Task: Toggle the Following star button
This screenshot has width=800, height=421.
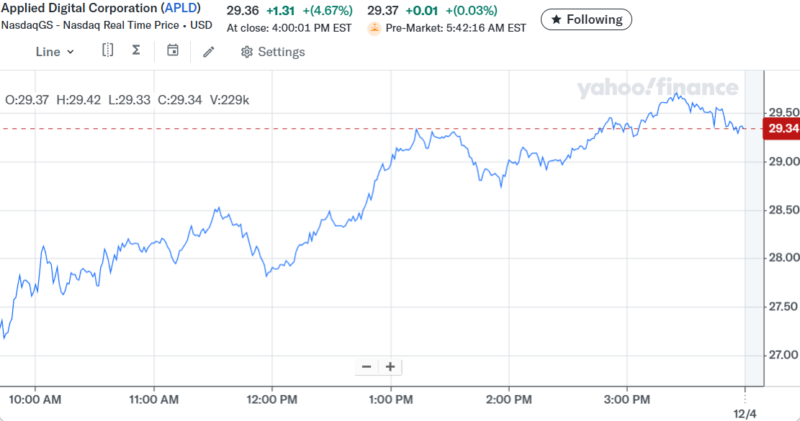Action: 586,19
